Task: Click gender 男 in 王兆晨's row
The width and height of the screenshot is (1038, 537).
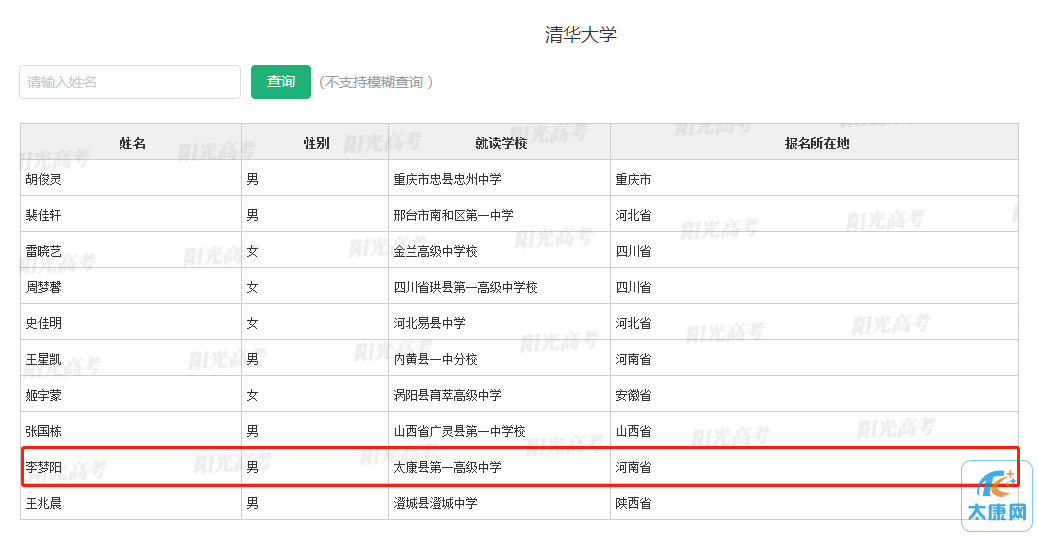Action: [252, 503]
